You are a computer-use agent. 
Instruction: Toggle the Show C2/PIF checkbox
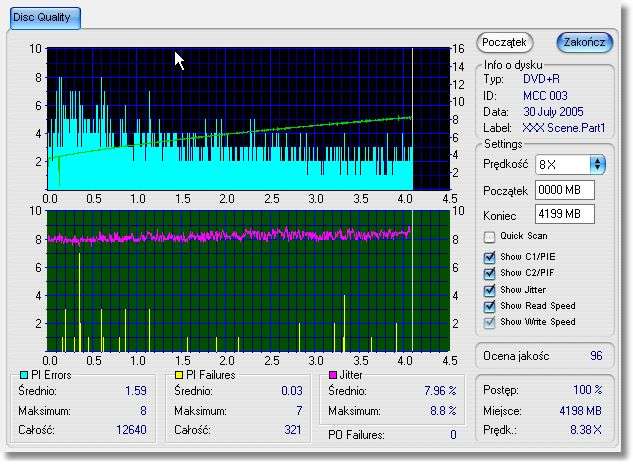pos(489,273)
